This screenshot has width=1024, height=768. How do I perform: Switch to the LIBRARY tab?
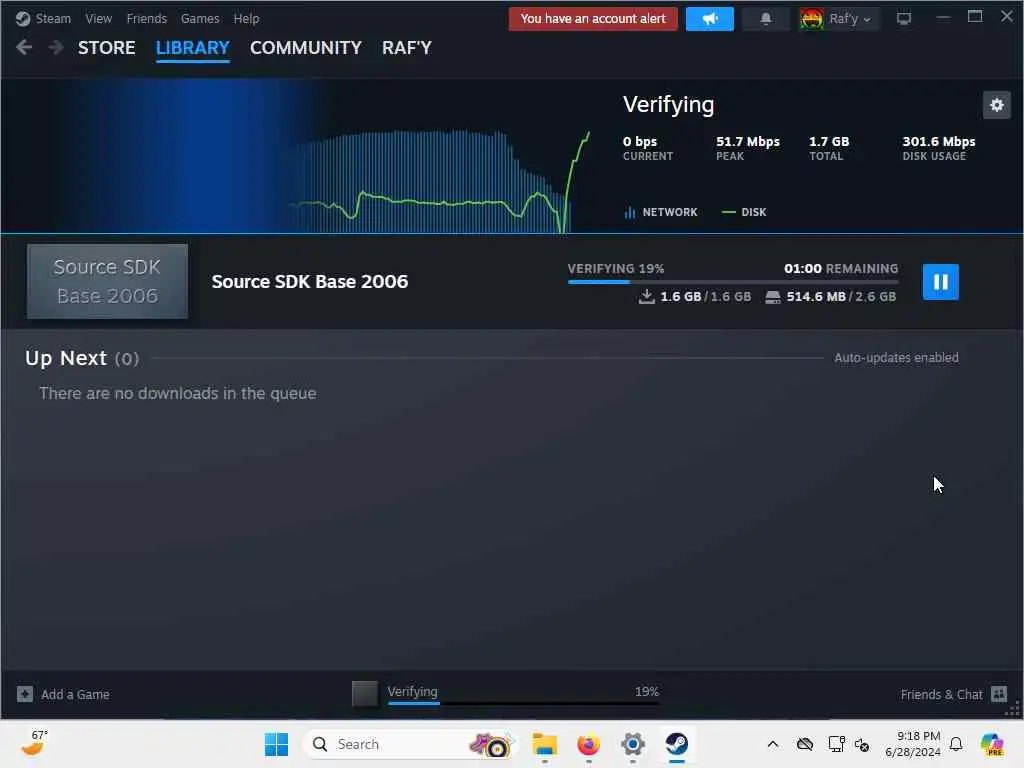pos(193,48)
